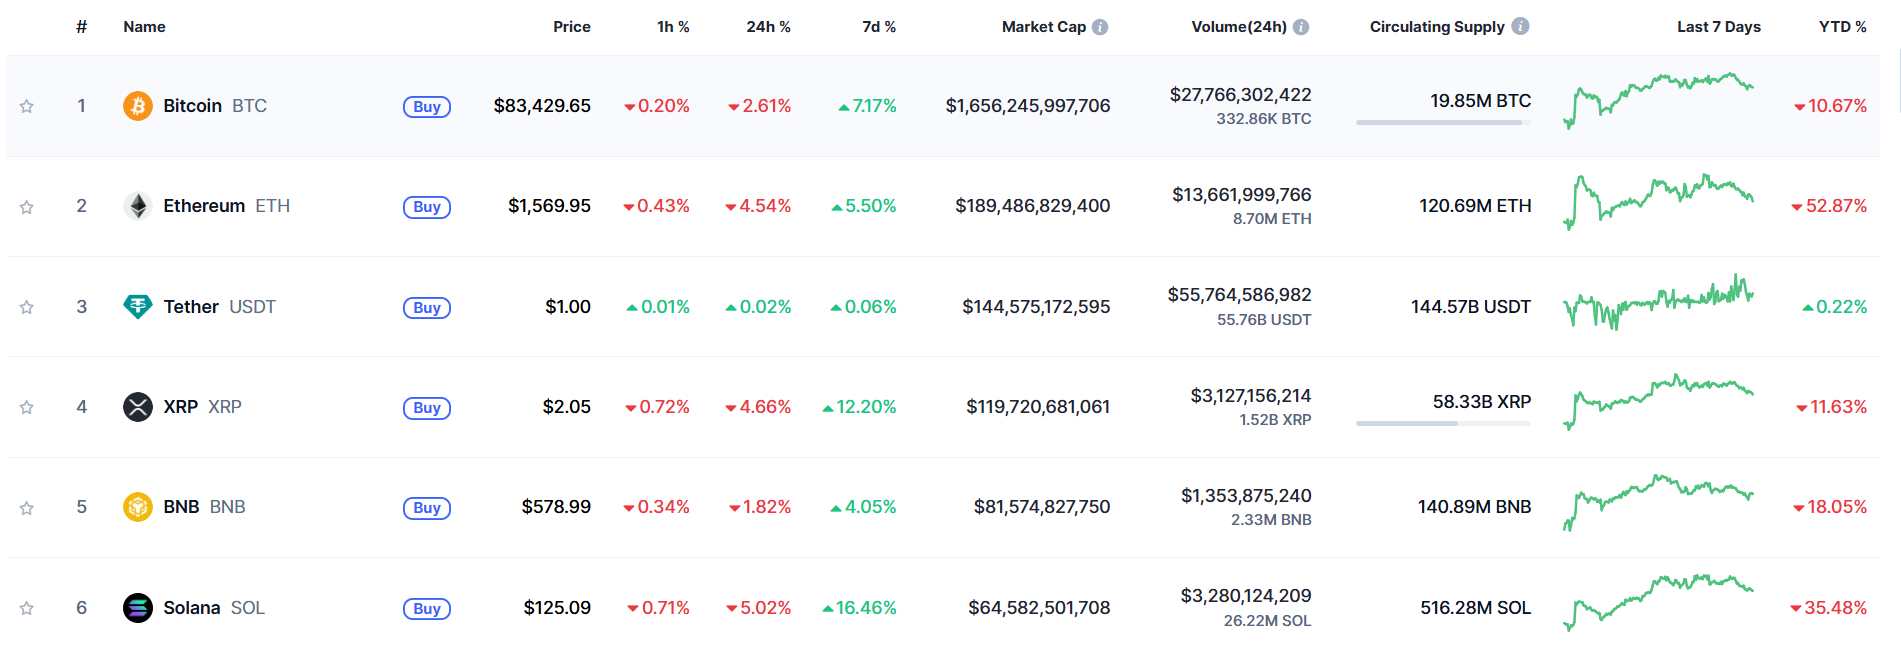This screenshot has width=1901, height=656.
Task: Star Solana to add to watchlist
Action: click(27, 608)
